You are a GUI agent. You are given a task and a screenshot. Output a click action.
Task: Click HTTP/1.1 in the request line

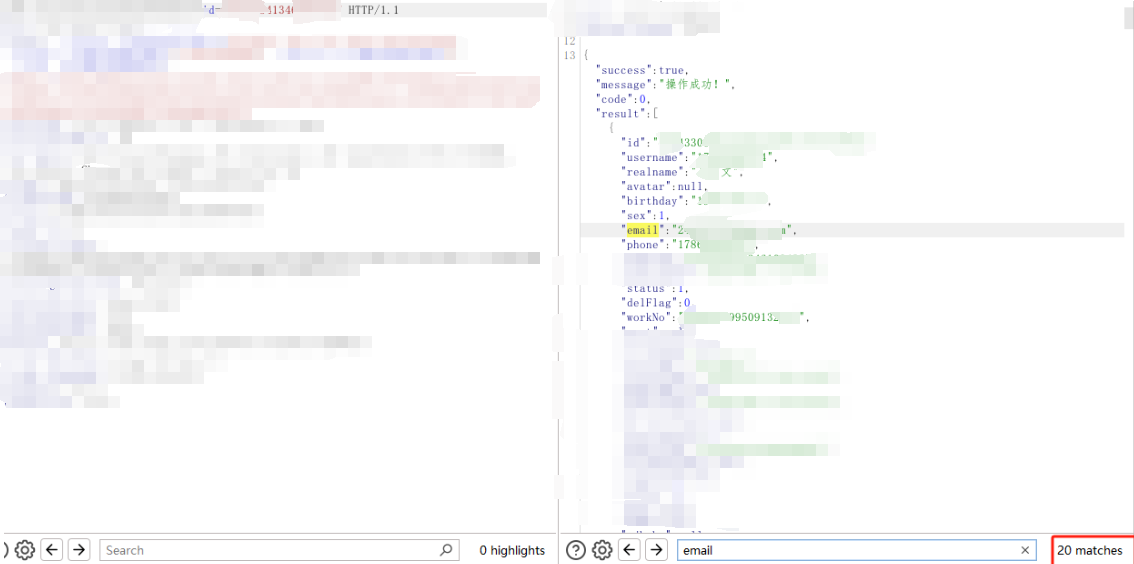[374, 10]
